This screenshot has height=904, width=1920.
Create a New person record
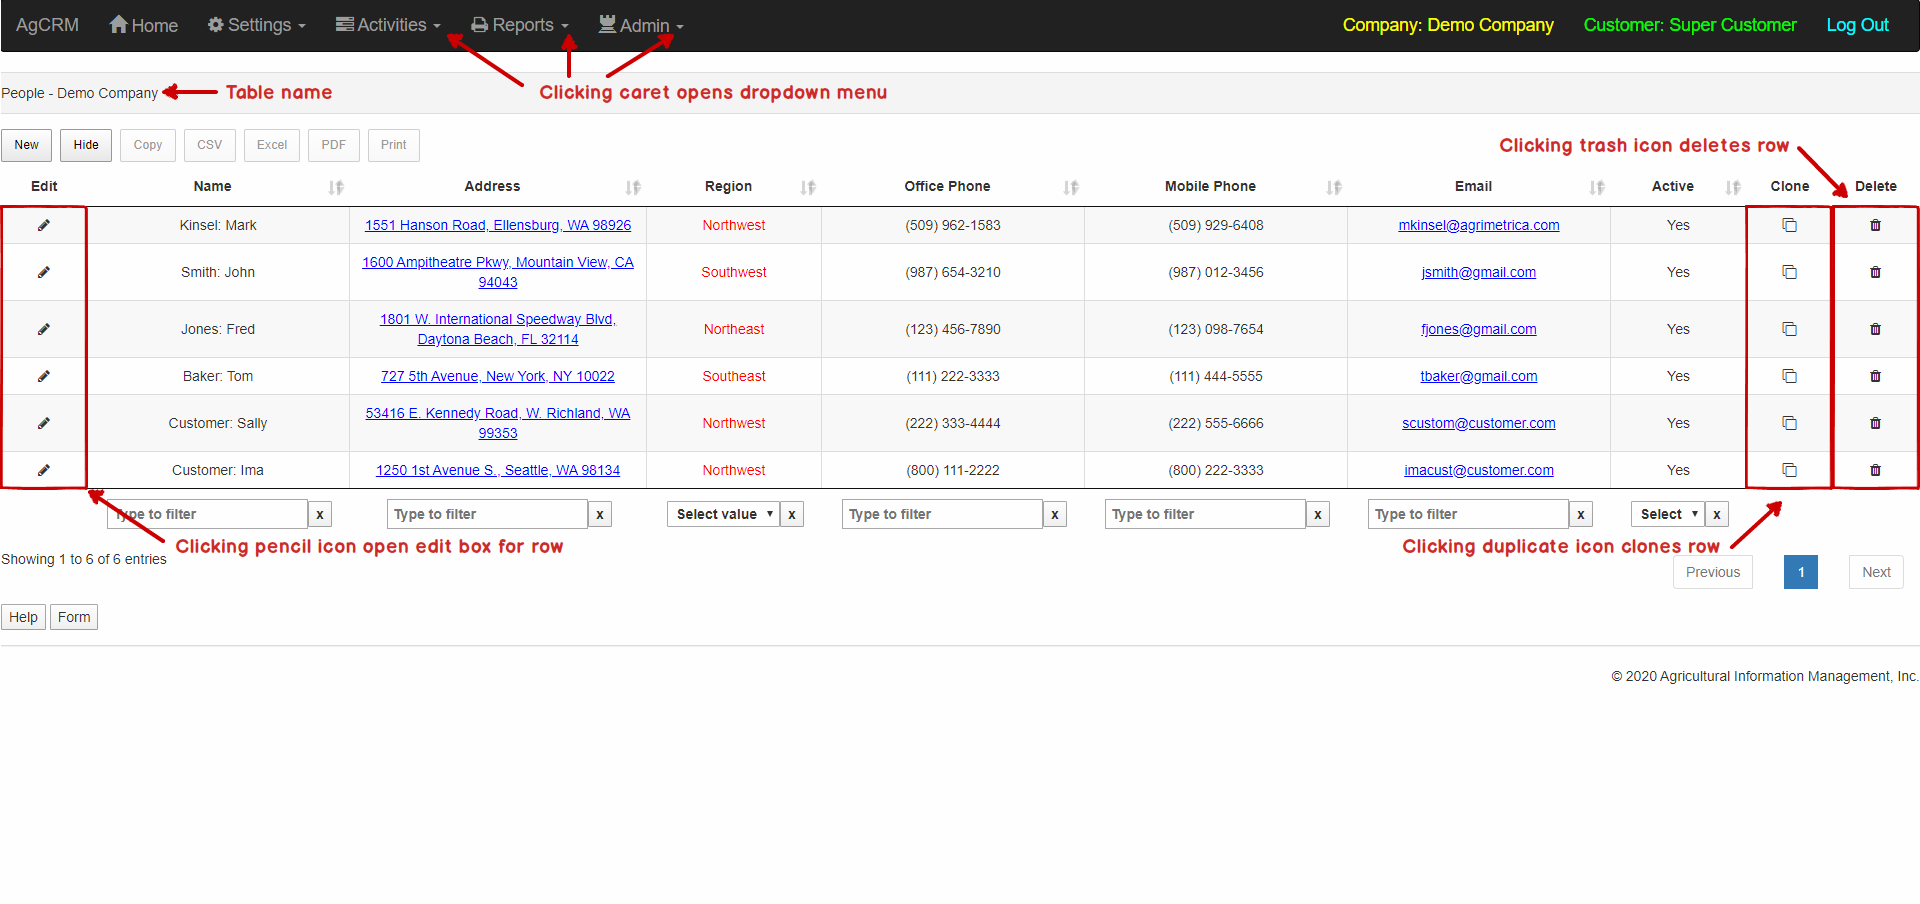(x=27, y=145)
